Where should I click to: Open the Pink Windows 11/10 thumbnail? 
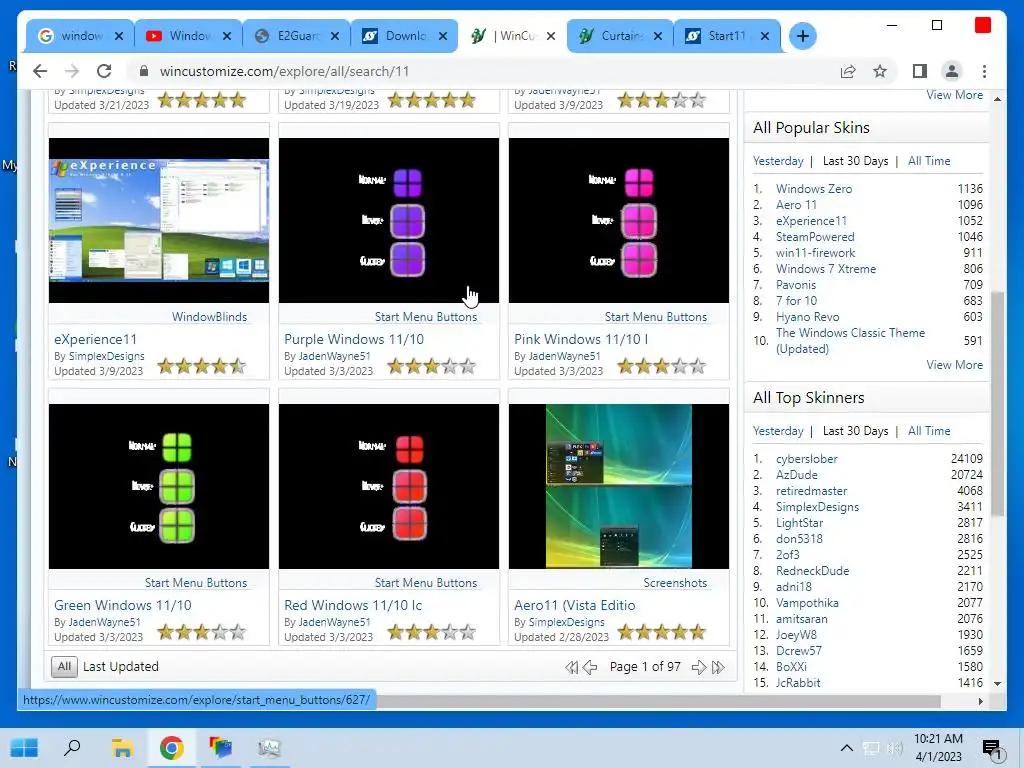(618, 220)
